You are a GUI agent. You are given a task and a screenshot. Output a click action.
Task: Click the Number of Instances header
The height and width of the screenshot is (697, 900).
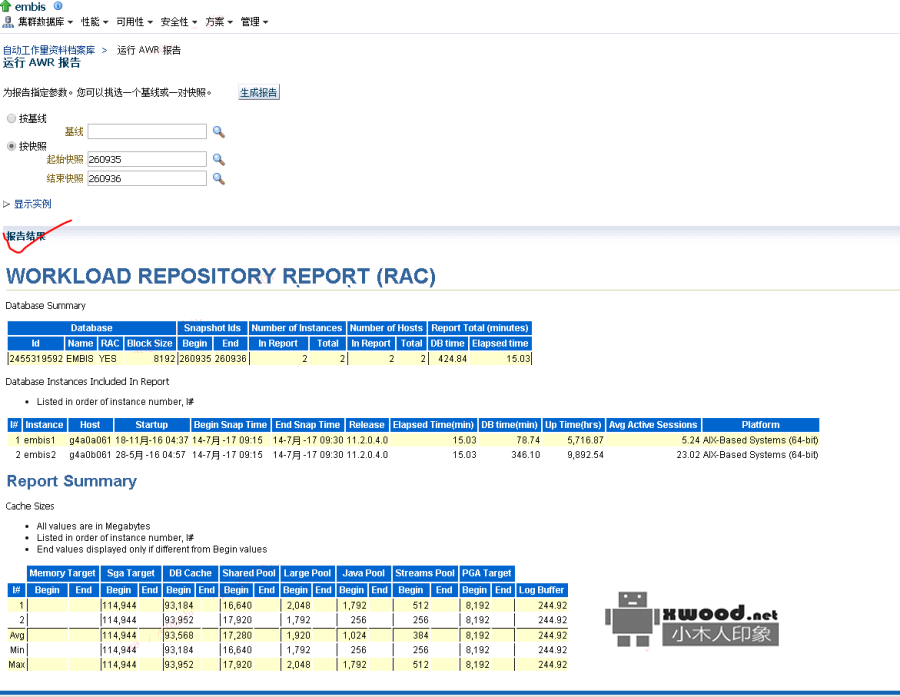point(297,328)
